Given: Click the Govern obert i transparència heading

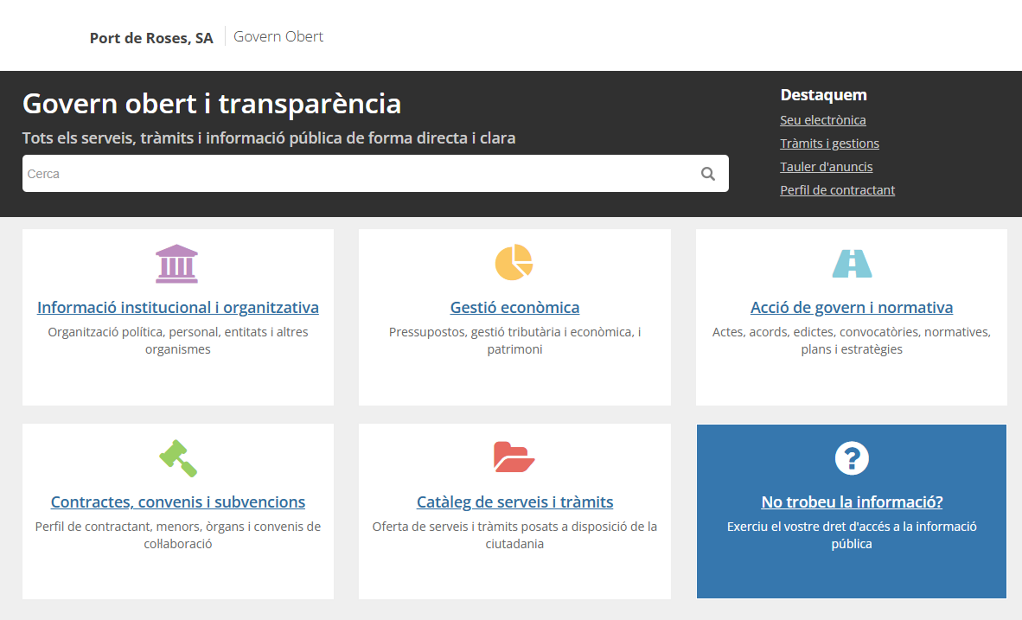Looking at the screenshot, I should (212, 104).
